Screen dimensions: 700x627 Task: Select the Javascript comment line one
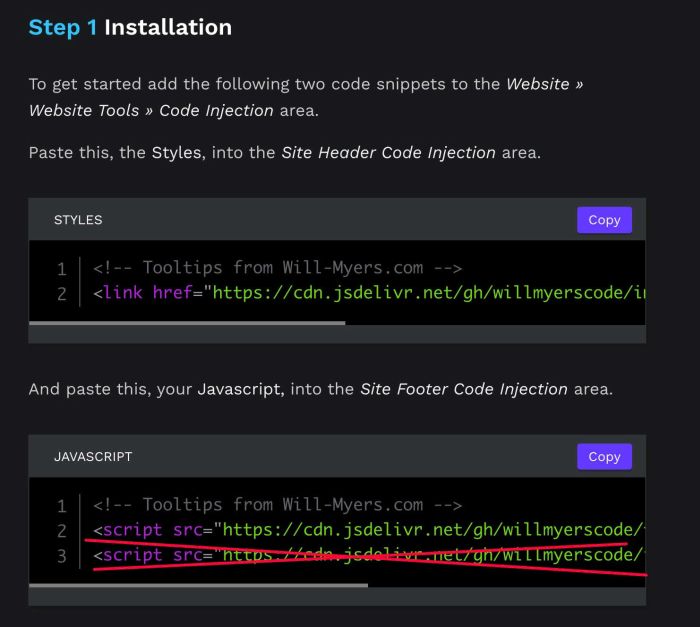pos(277,505)
